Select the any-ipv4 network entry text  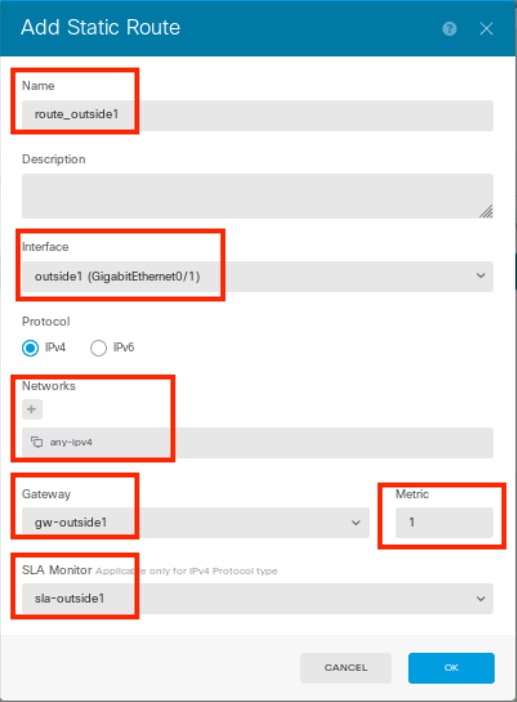pyautogui.click(x=71, y=442)
